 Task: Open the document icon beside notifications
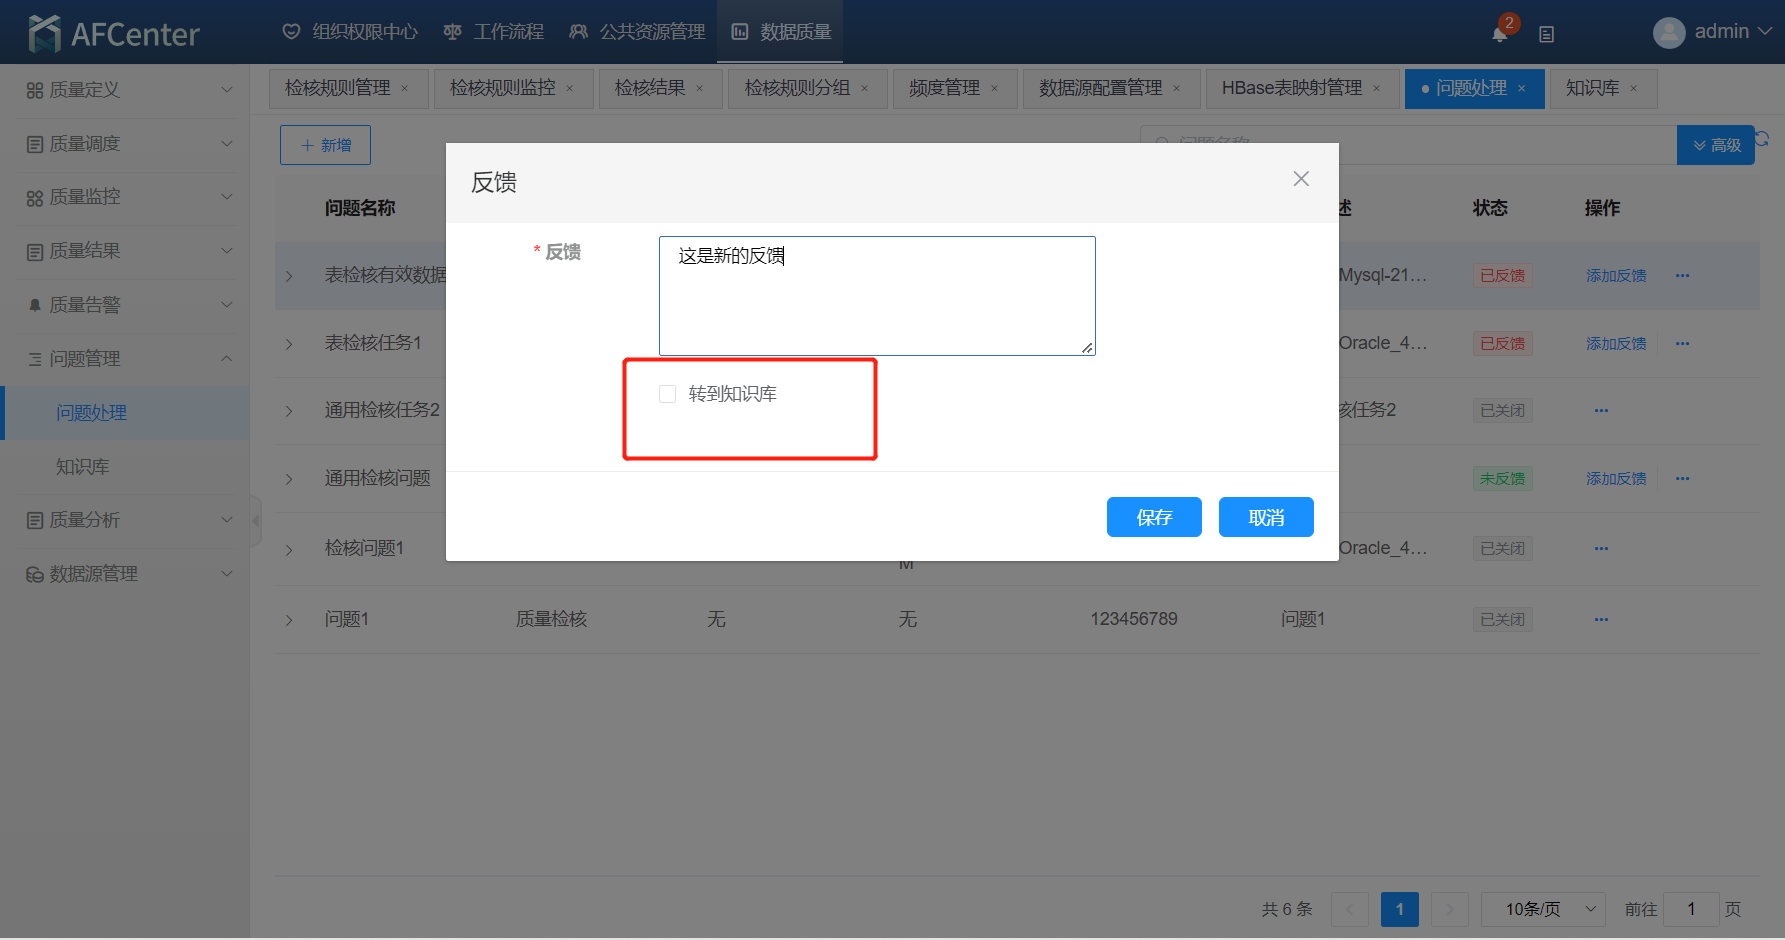point(1546,34)
